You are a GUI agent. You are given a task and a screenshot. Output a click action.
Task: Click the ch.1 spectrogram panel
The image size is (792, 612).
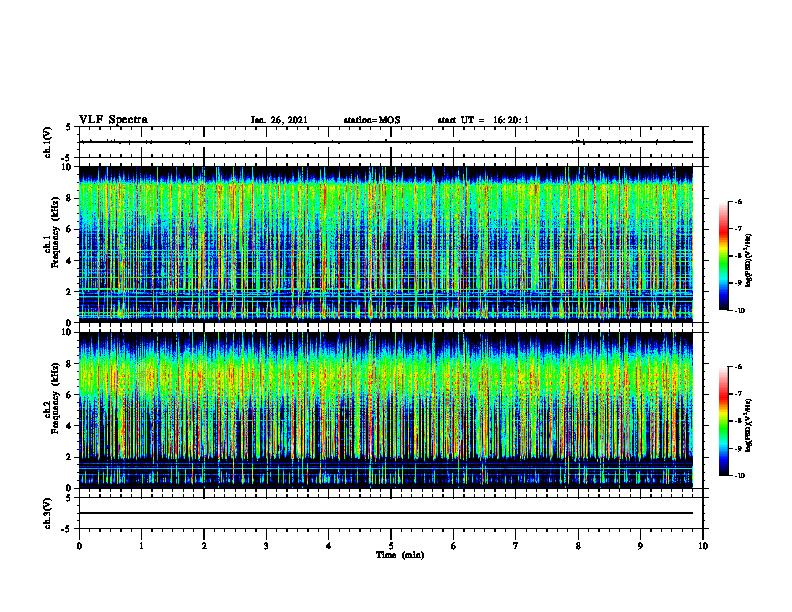coord(386,244)
